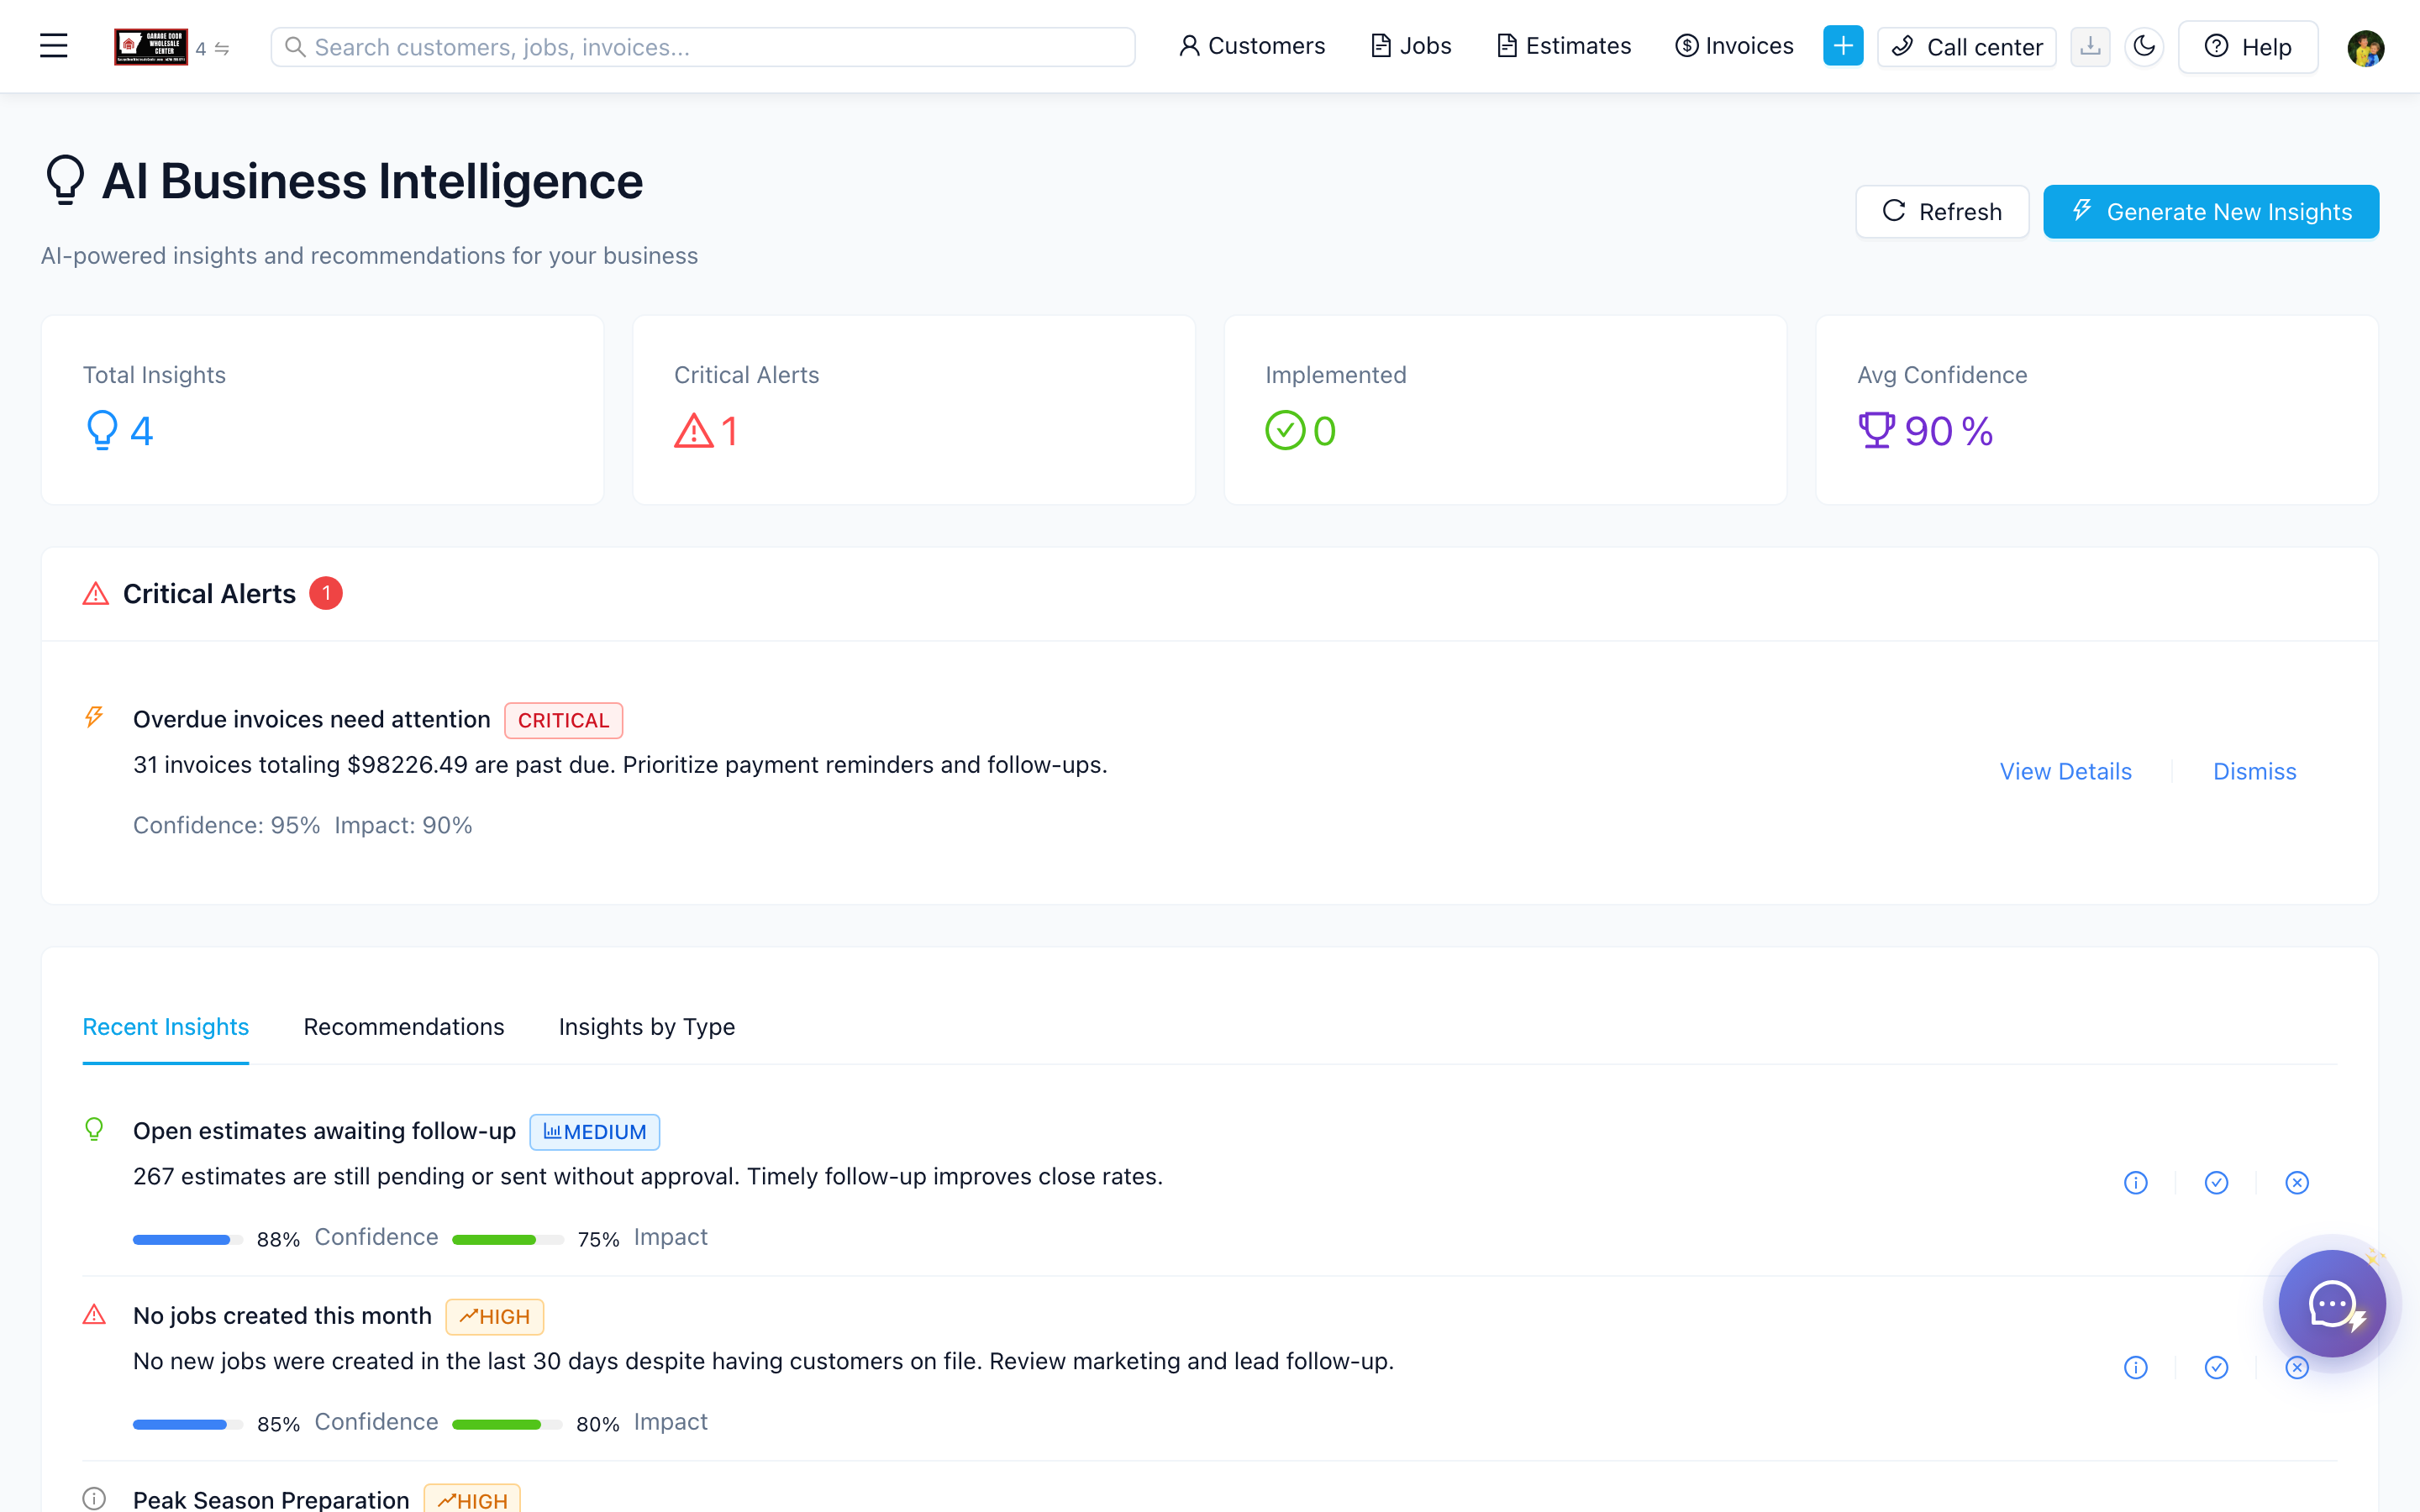Click the Total Insights lightbulb icon
The image size is (2420, 1512).
pyautogui.click(x=102, y=431)
